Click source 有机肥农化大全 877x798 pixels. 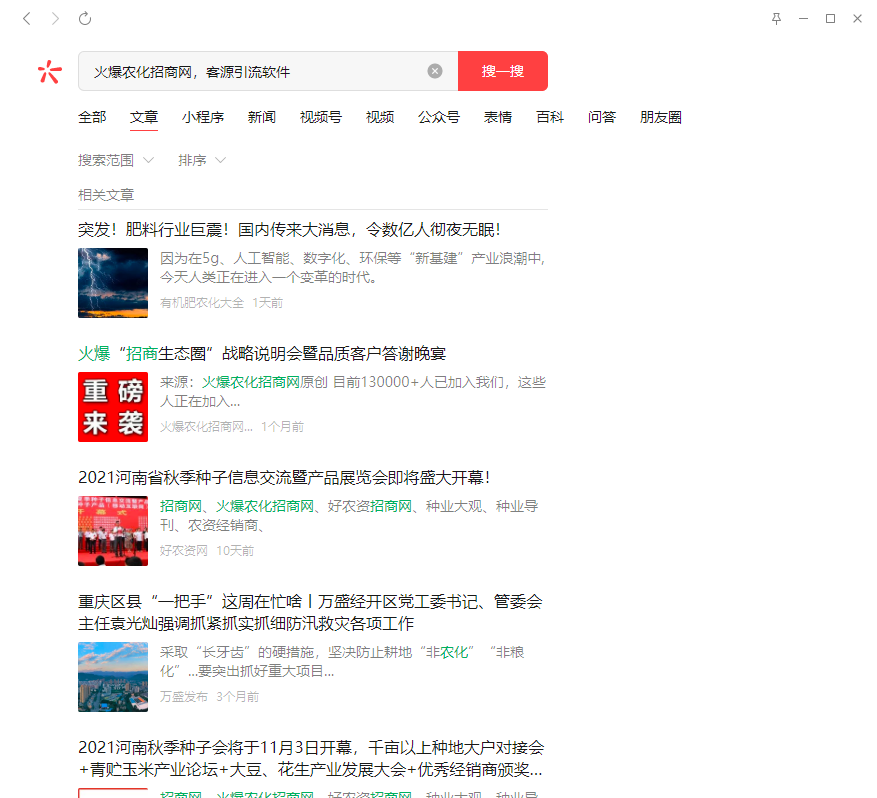point(202,303)
